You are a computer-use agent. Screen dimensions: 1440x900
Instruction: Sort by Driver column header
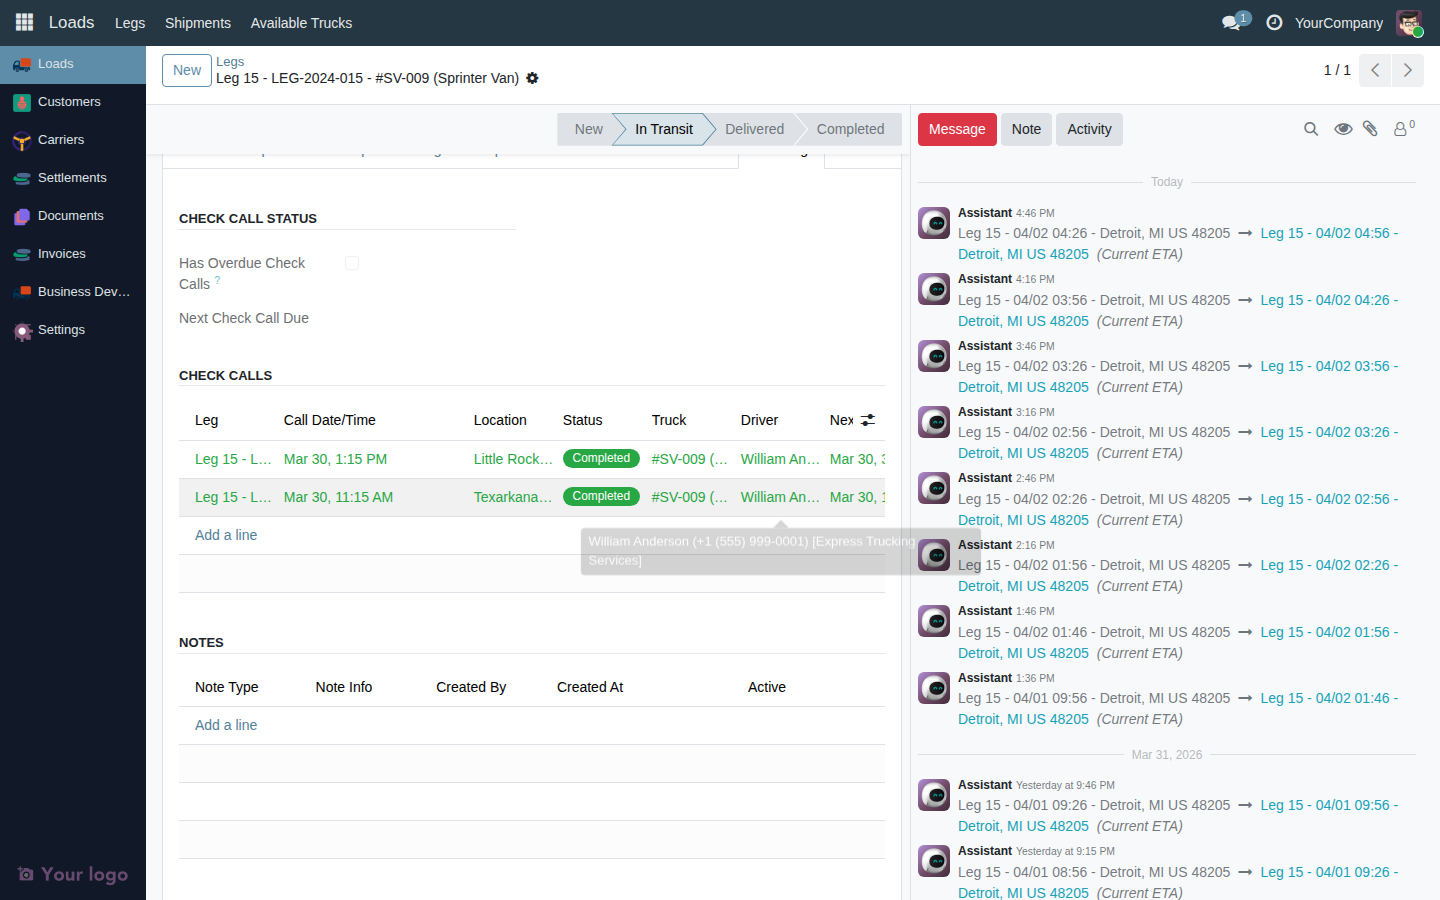click(x=759, y=420)
